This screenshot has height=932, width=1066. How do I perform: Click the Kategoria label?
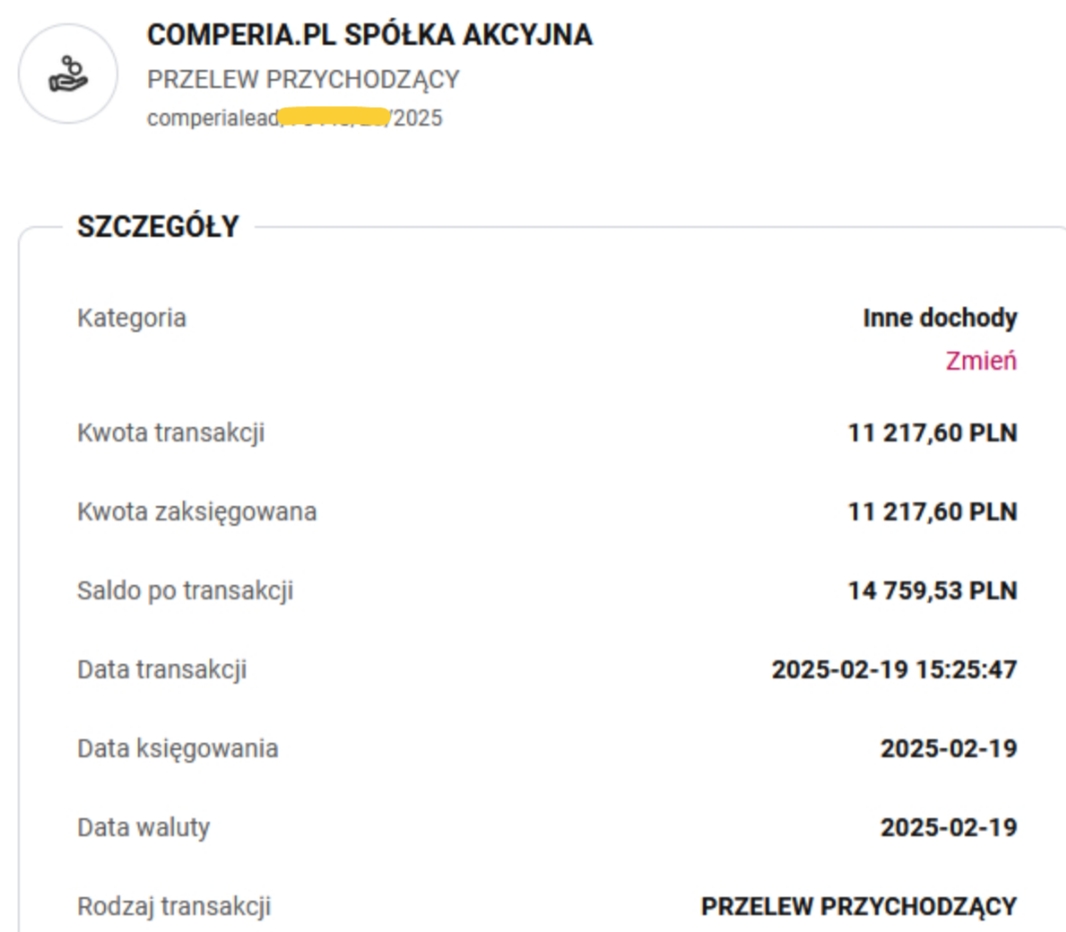coord(131,319)
